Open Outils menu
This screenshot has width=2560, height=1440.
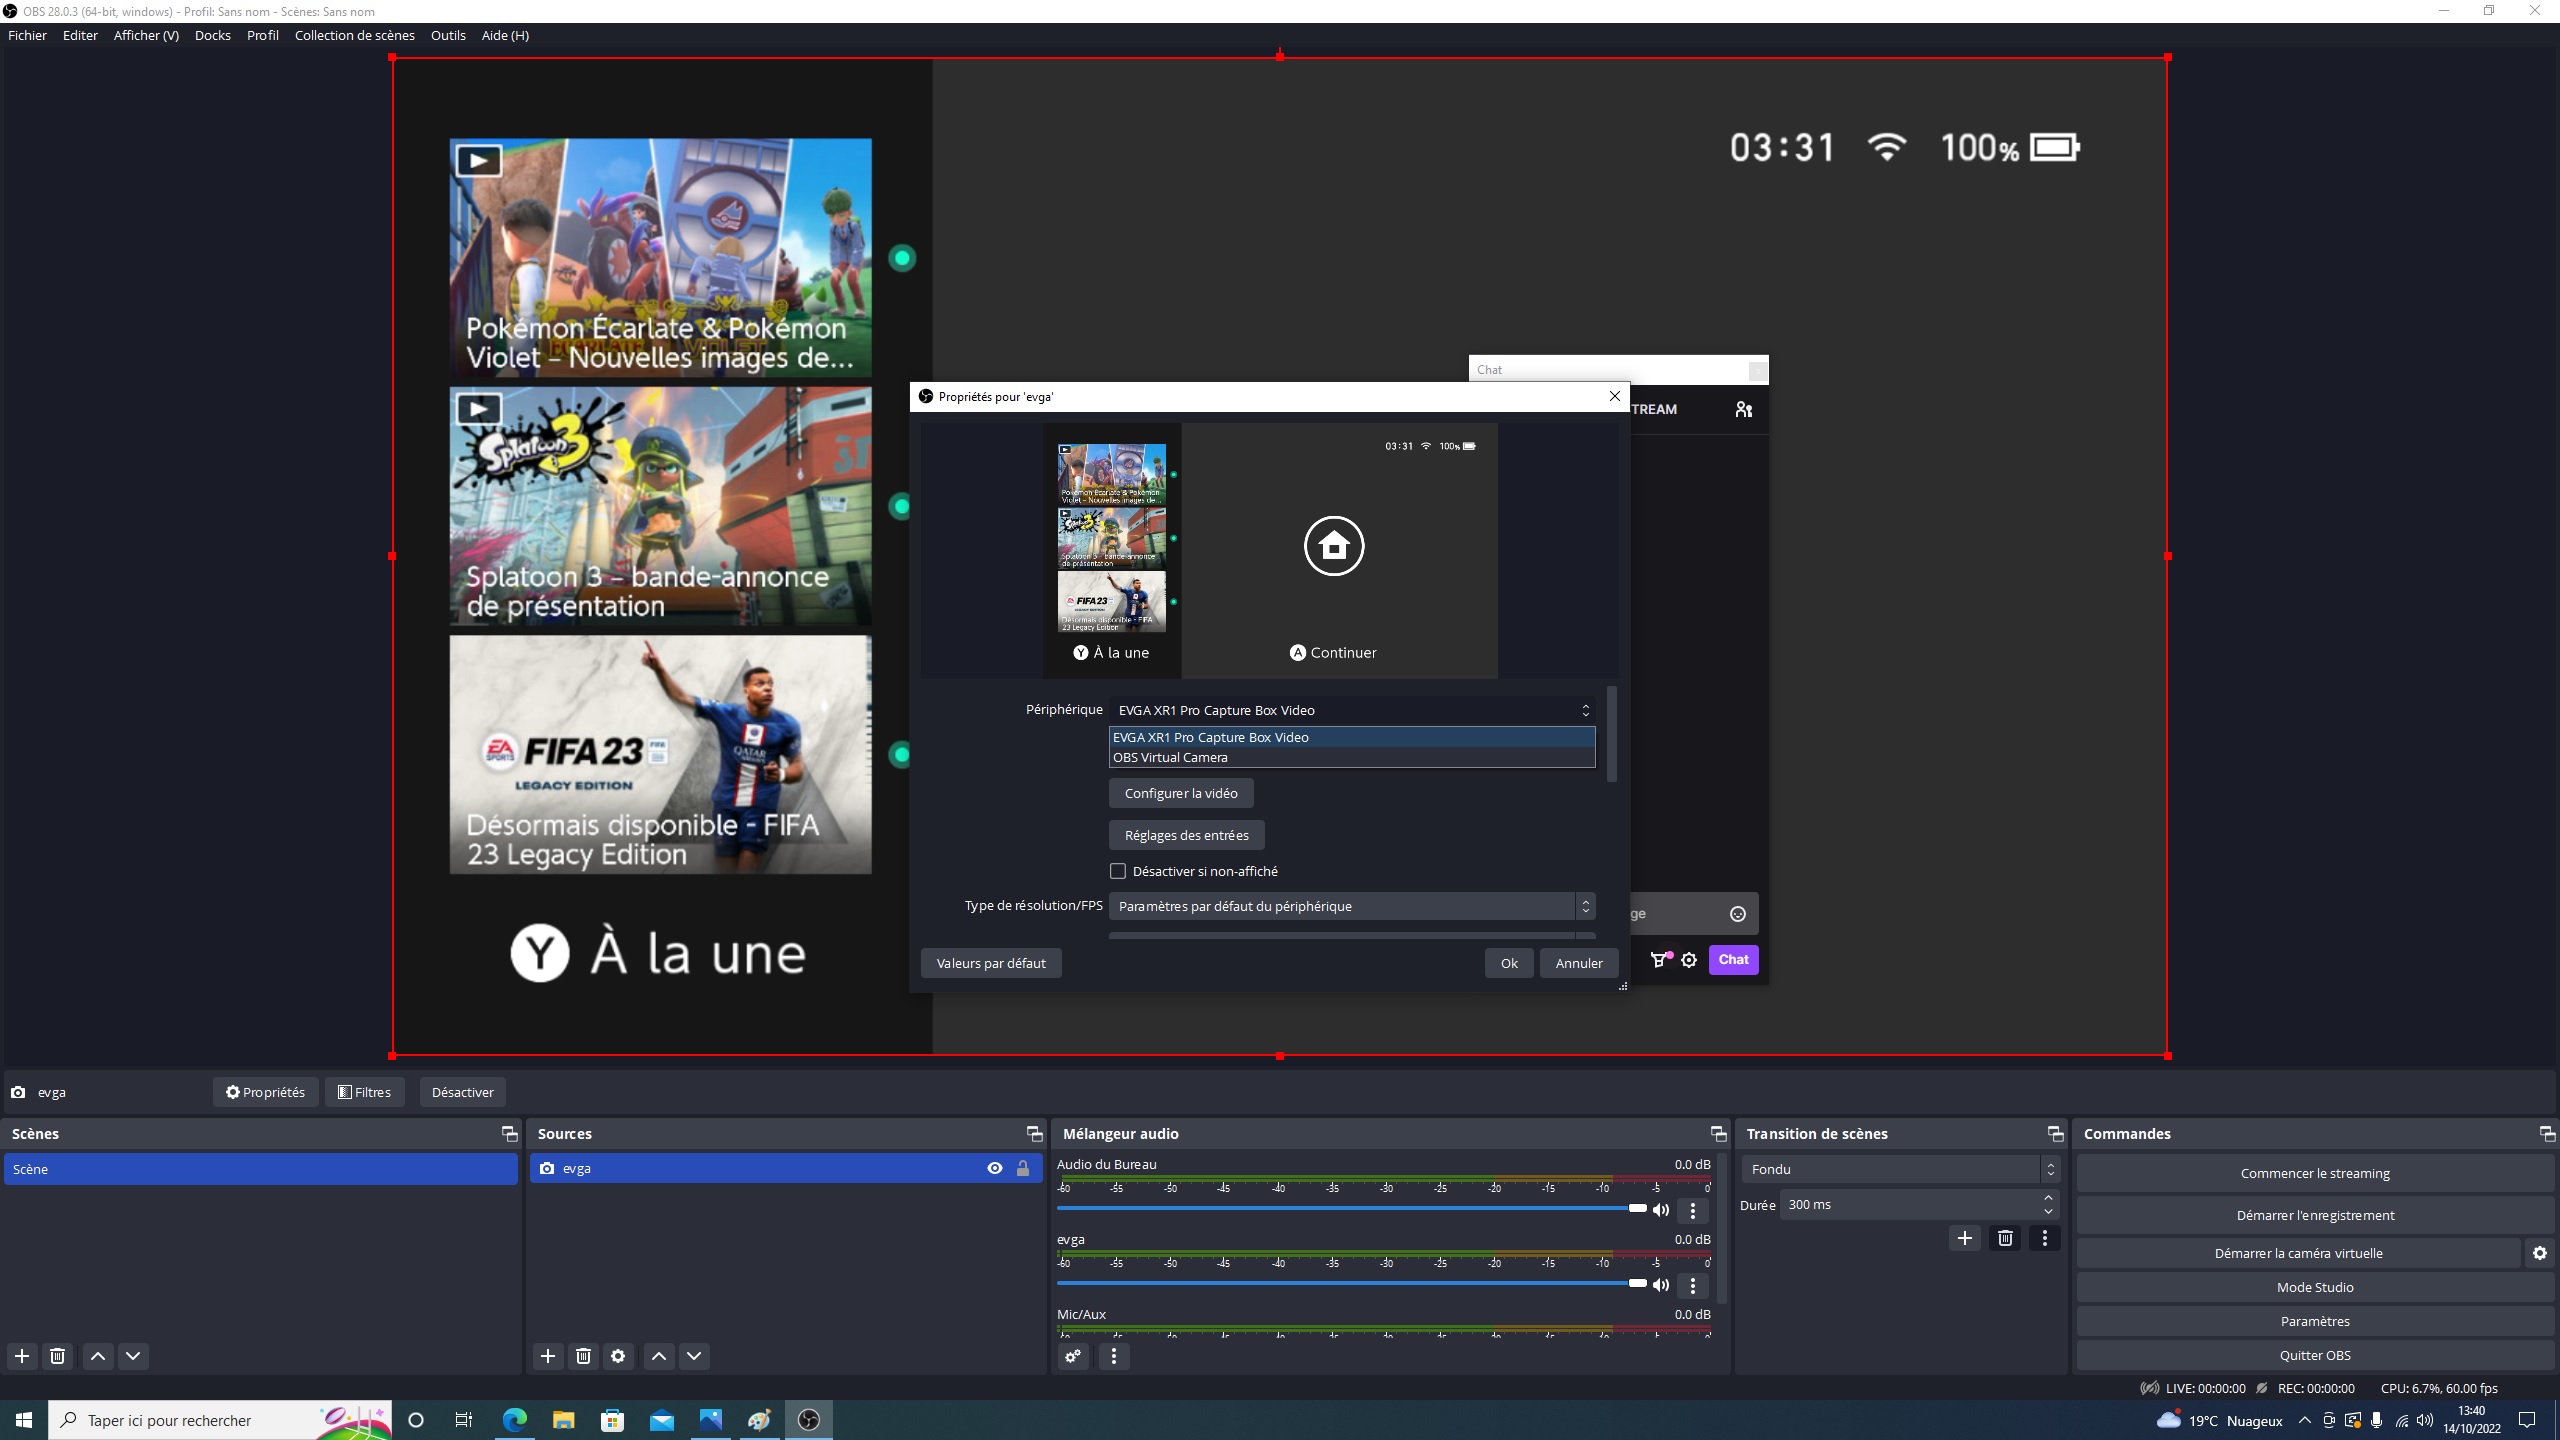pyautogui.click(x=448, y=35)
